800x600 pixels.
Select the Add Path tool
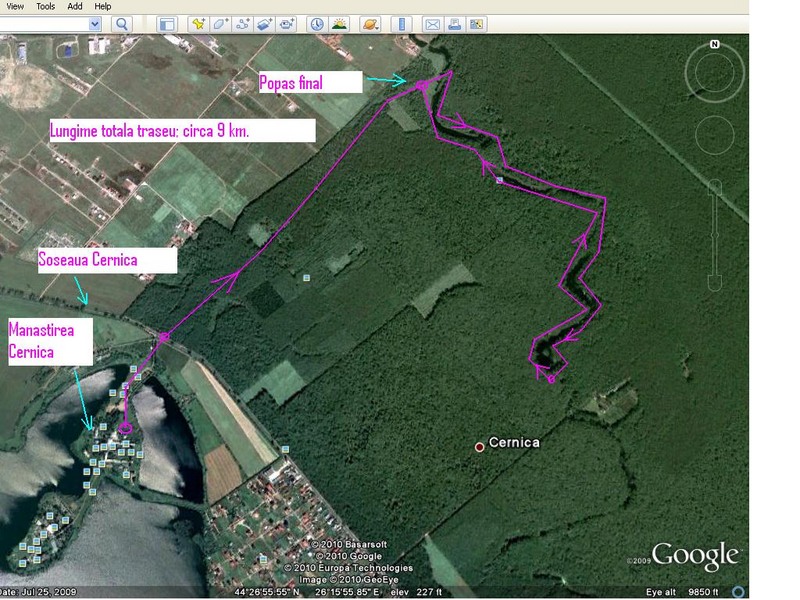click(x=242, y=23)
